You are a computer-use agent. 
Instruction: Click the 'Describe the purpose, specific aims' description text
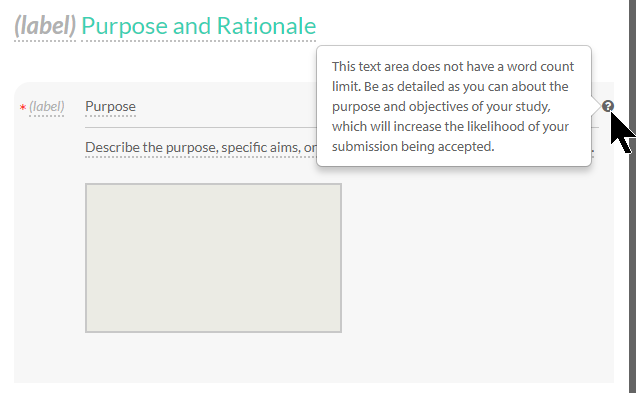coord(201,147)
